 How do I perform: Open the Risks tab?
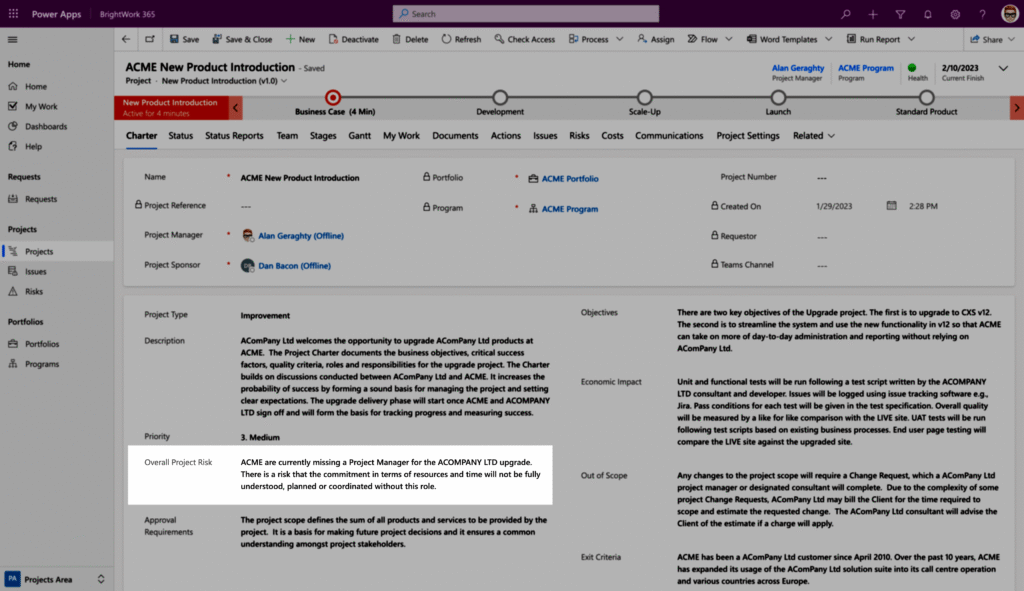point(579,136)
